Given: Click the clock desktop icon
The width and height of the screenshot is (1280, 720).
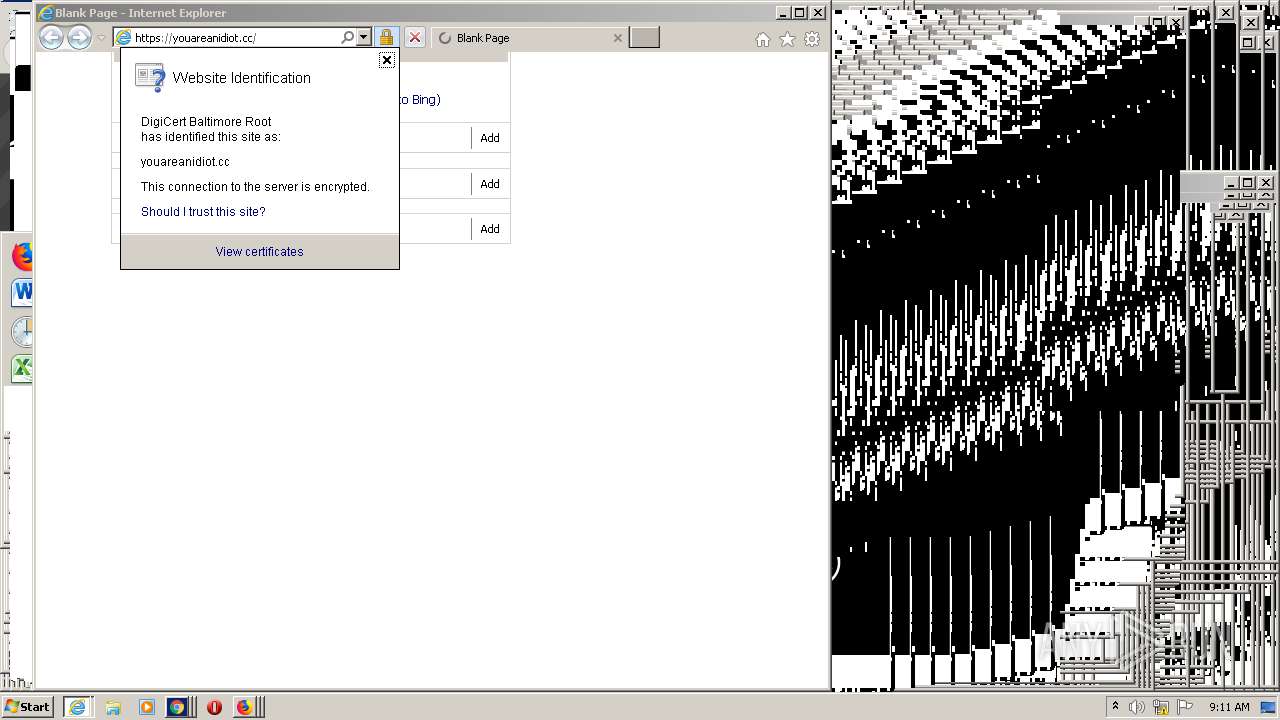Looking at the screenshot, I should click(x=22, y=332).
